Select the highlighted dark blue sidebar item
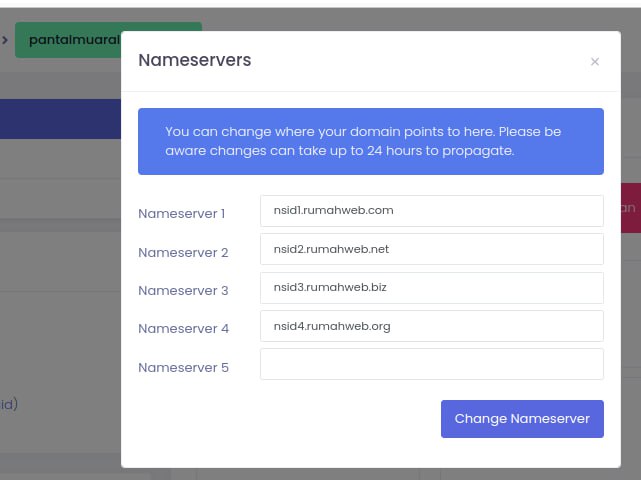 tap(60, 118)
